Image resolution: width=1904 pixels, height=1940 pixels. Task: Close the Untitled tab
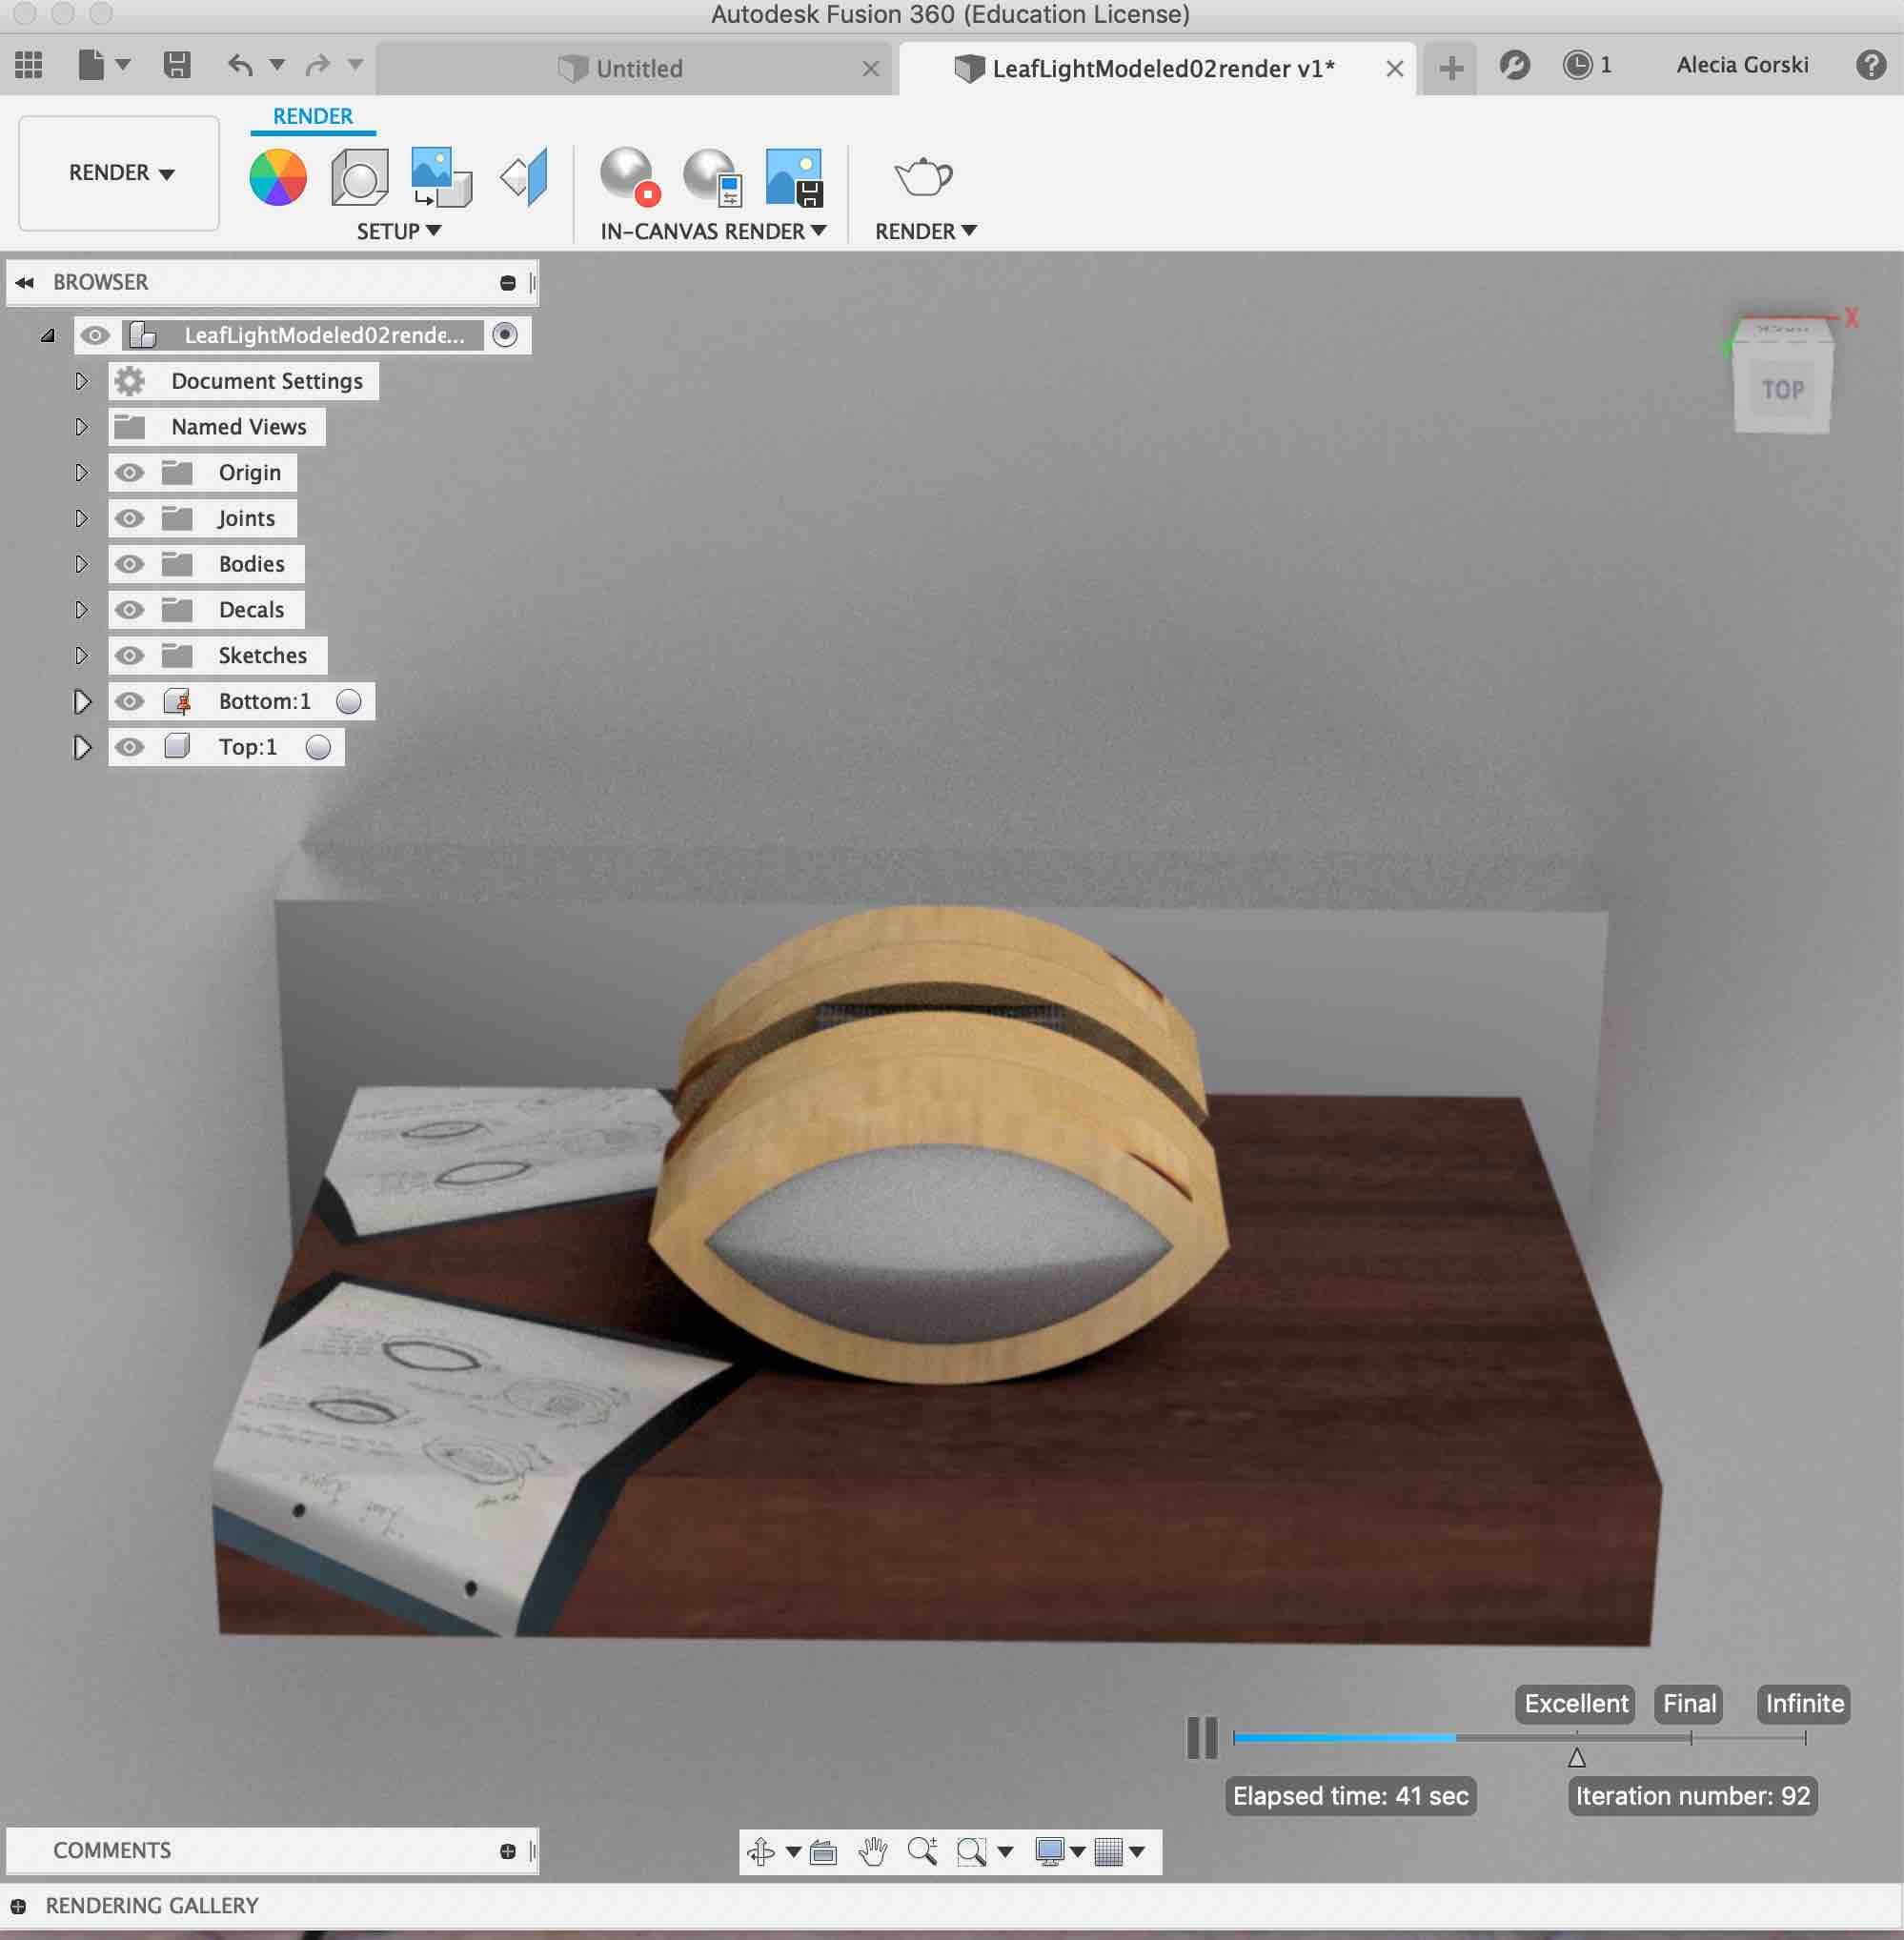(870, 69)
